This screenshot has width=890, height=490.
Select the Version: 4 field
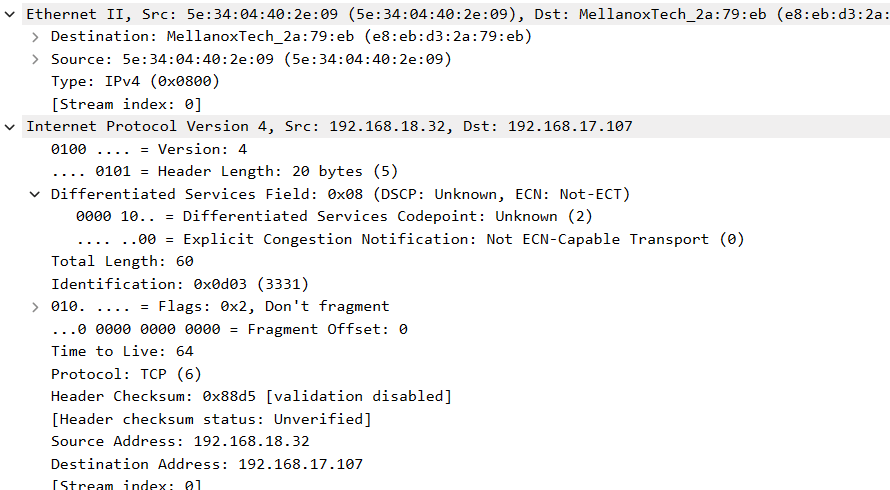(149, 149)
